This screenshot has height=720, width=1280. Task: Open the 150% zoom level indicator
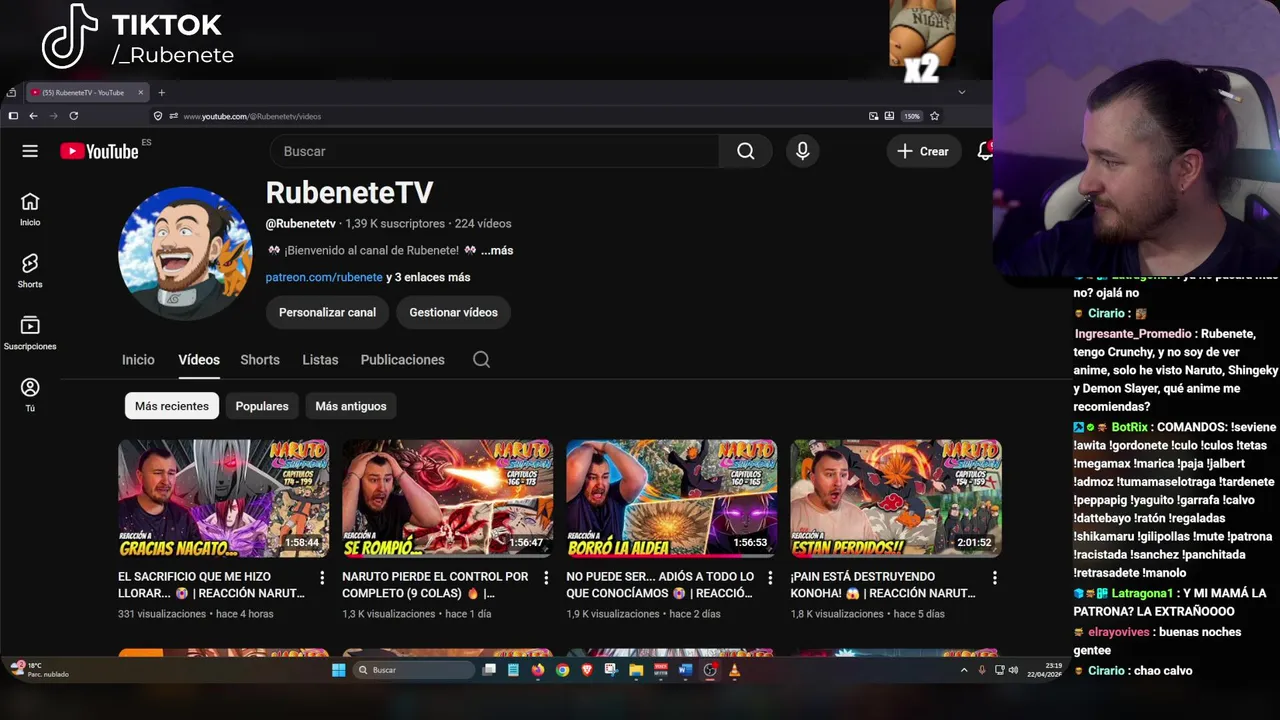click(x=912, y=116)
